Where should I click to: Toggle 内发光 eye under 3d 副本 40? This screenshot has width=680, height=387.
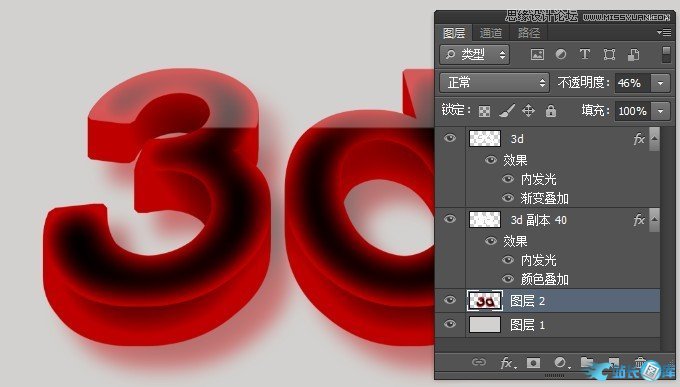click(508, 260)
